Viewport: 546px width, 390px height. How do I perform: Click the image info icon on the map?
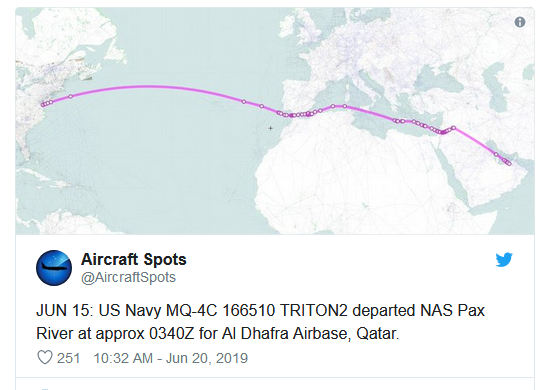pos(520,22)
